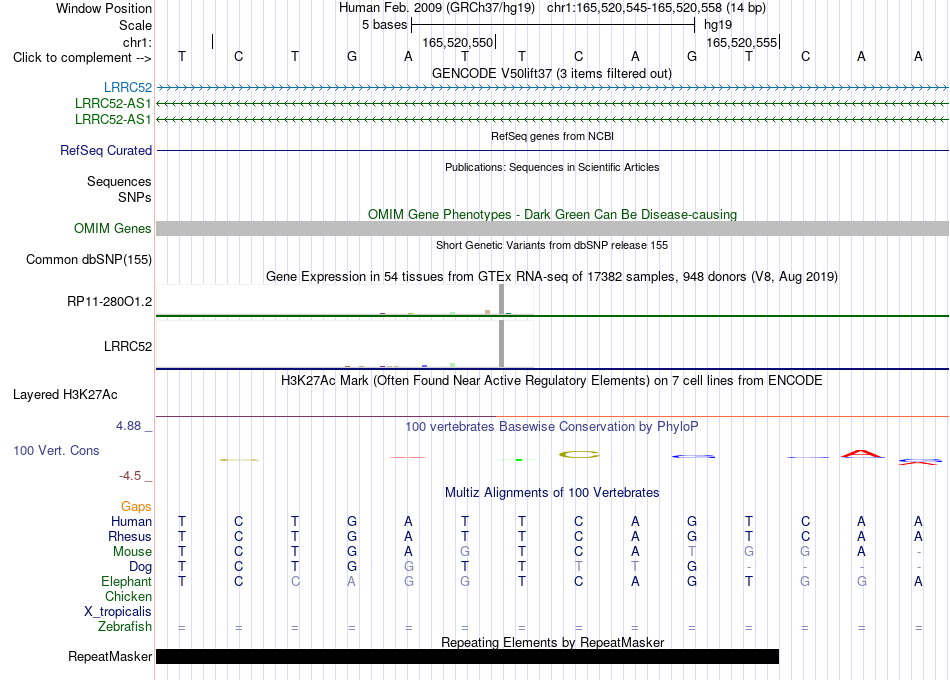Viewport: 950px width, 680px height.
Task: Click the -4.5 PhyloP lower scale value
Action: [x=130, y=476]
